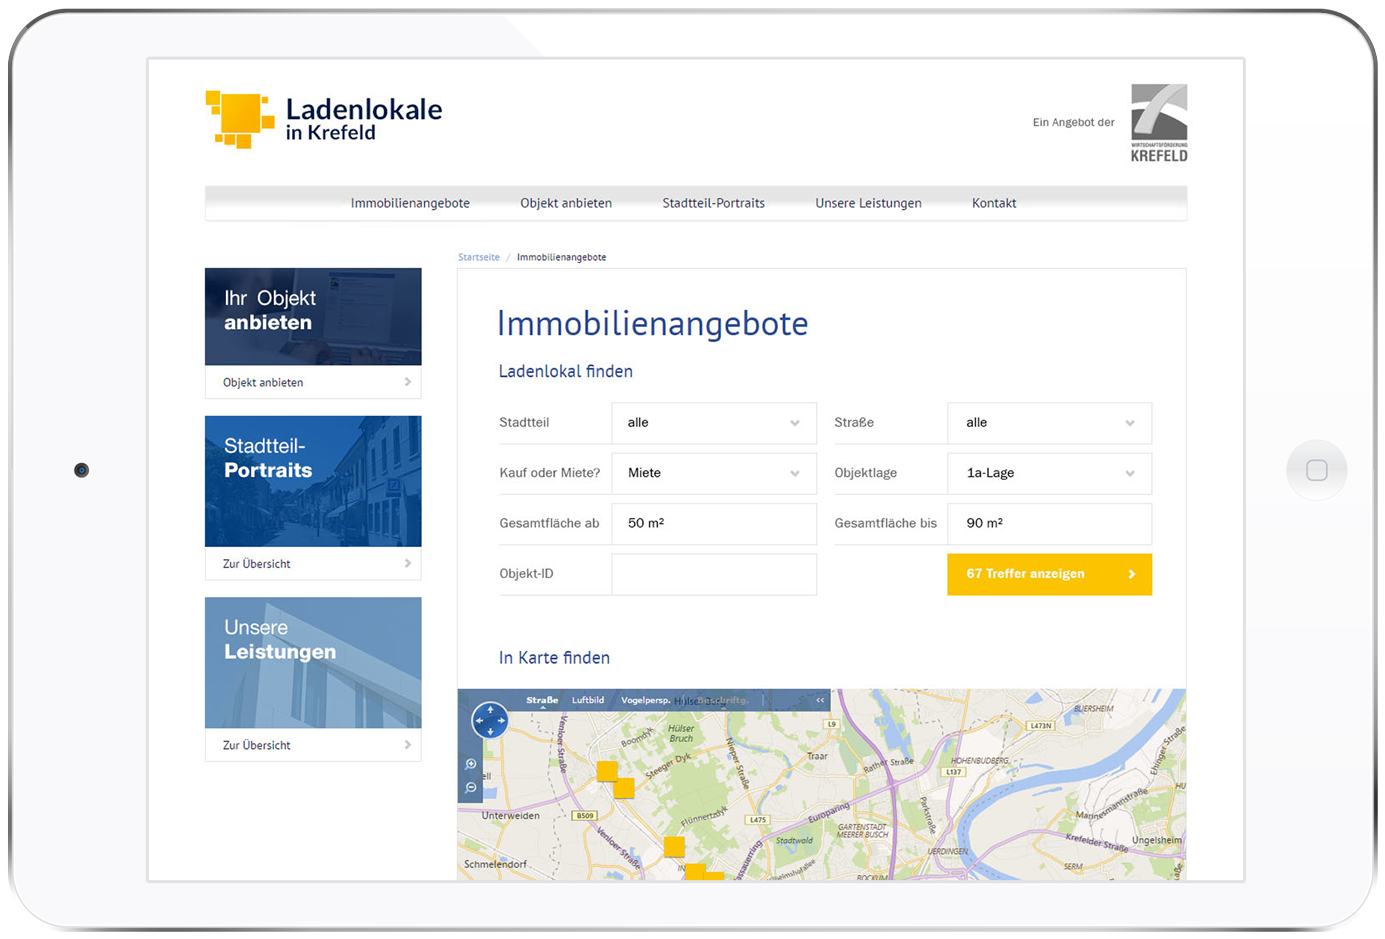The height and width of the screenshot is (939, 1385).
Task: Open Immobilienangebote in the navigation bar
Action: click(x=410, y=203)
